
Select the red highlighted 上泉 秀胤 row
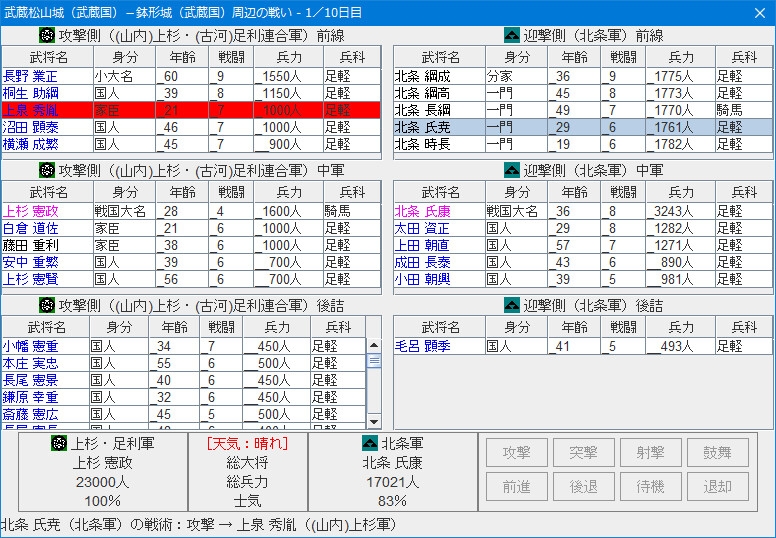(190, 110)
